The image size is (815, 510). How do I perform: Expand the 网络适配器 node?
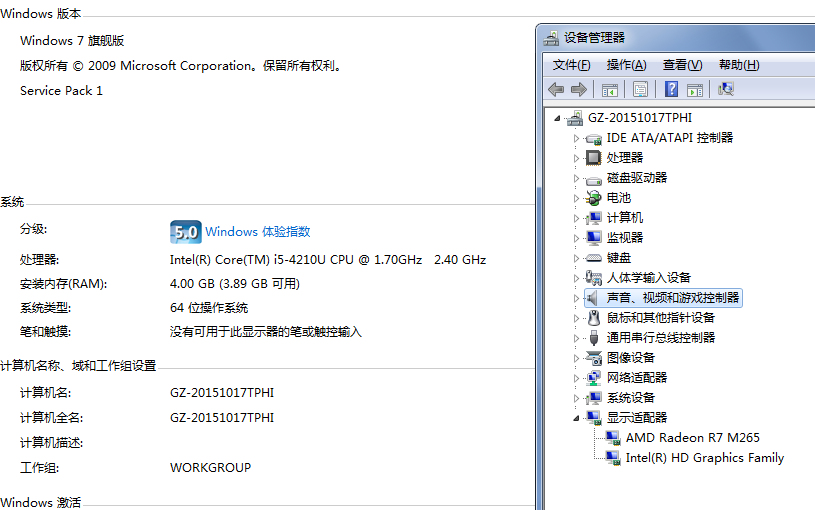coord(576,378)
